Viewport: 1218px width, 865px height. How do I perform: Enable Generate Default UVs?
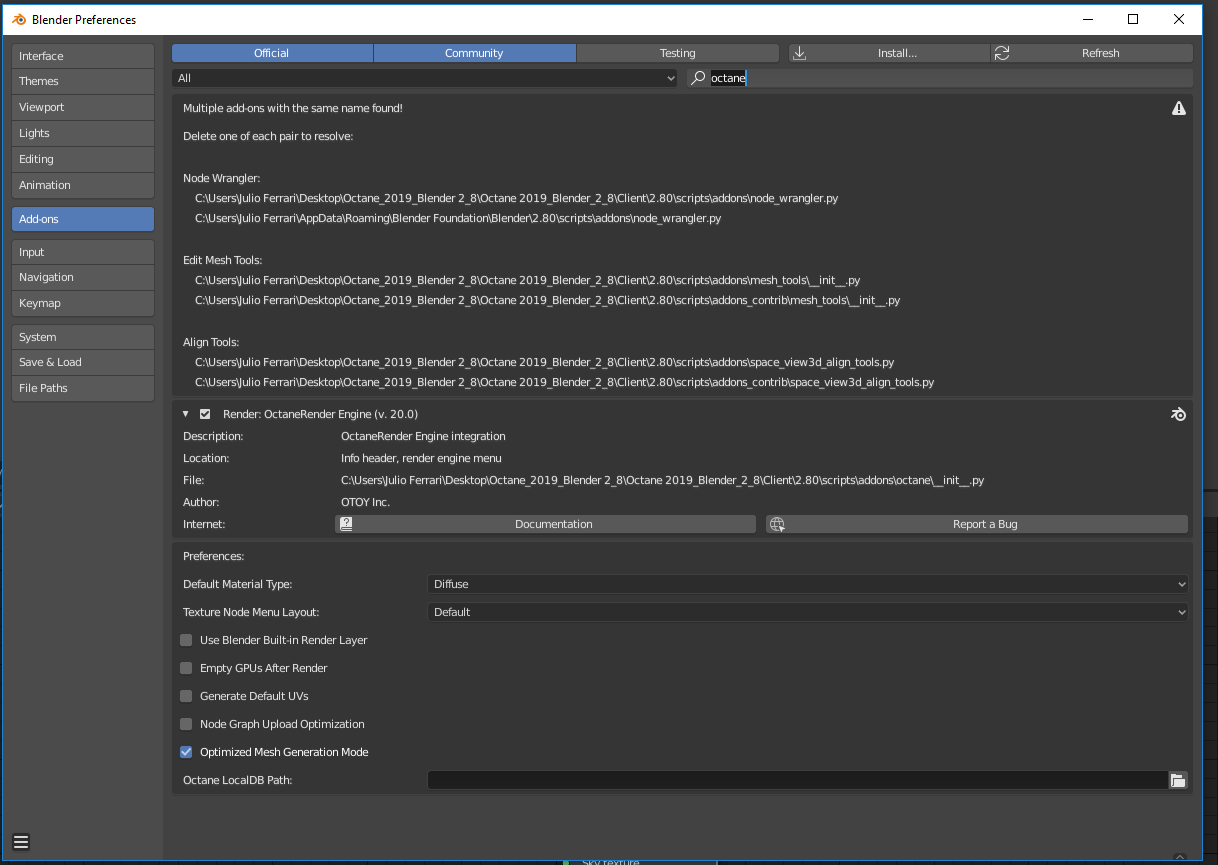[186, 696]
